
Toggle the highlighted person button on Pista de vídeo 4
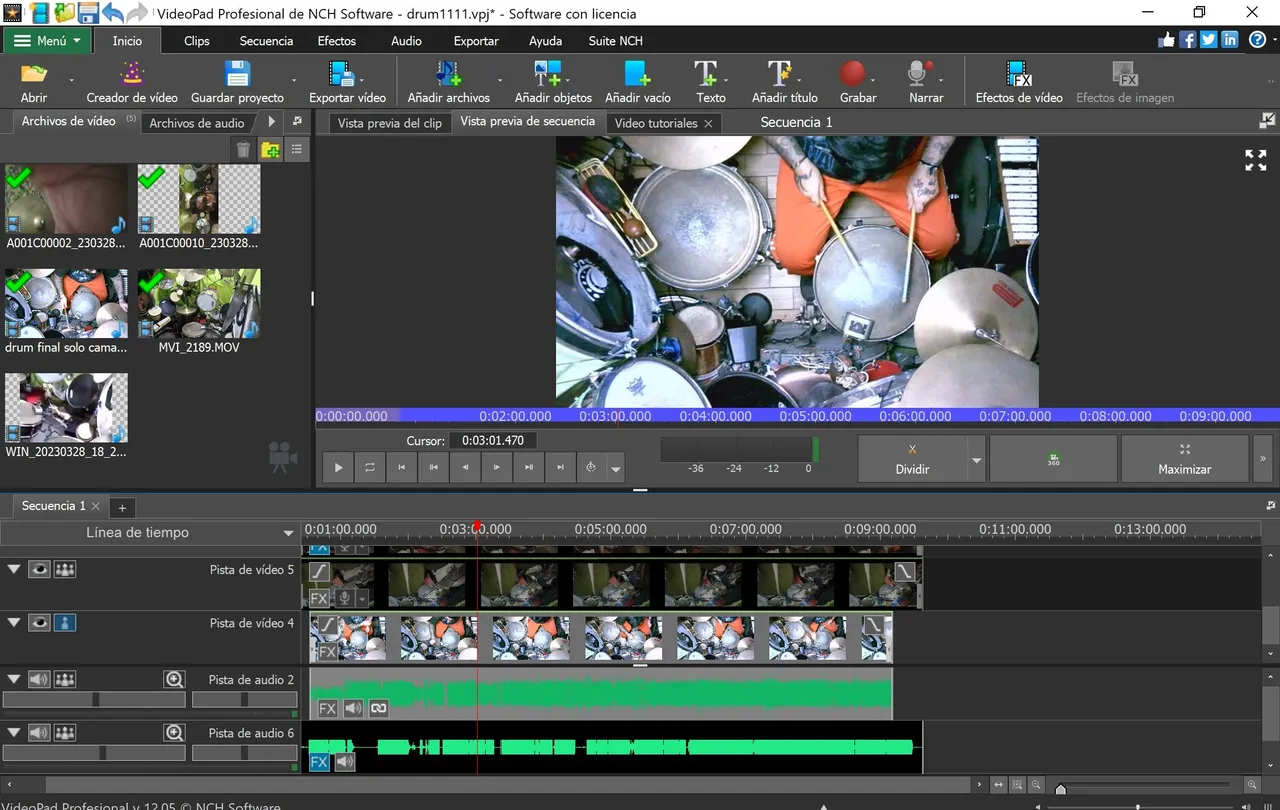(x=65, y=622)
